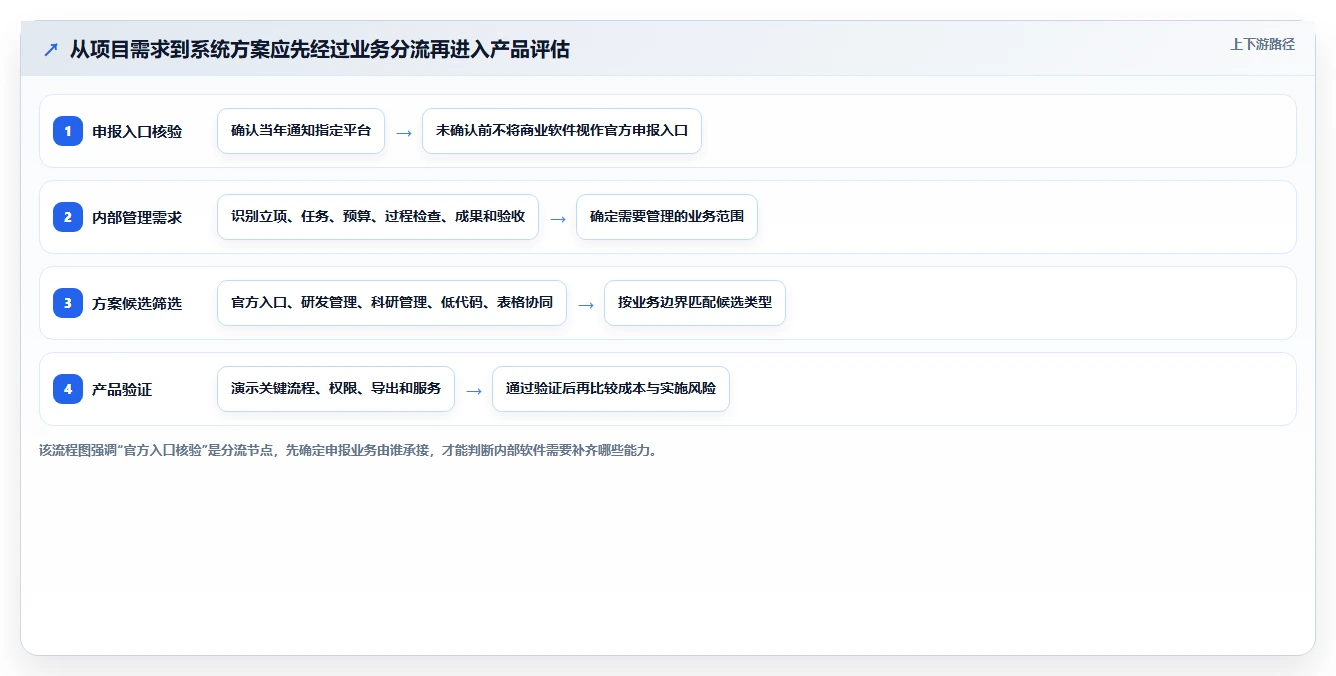Click the 上下游路径 label in the header
This screenshot has width=1336, height=676.
1262,44
